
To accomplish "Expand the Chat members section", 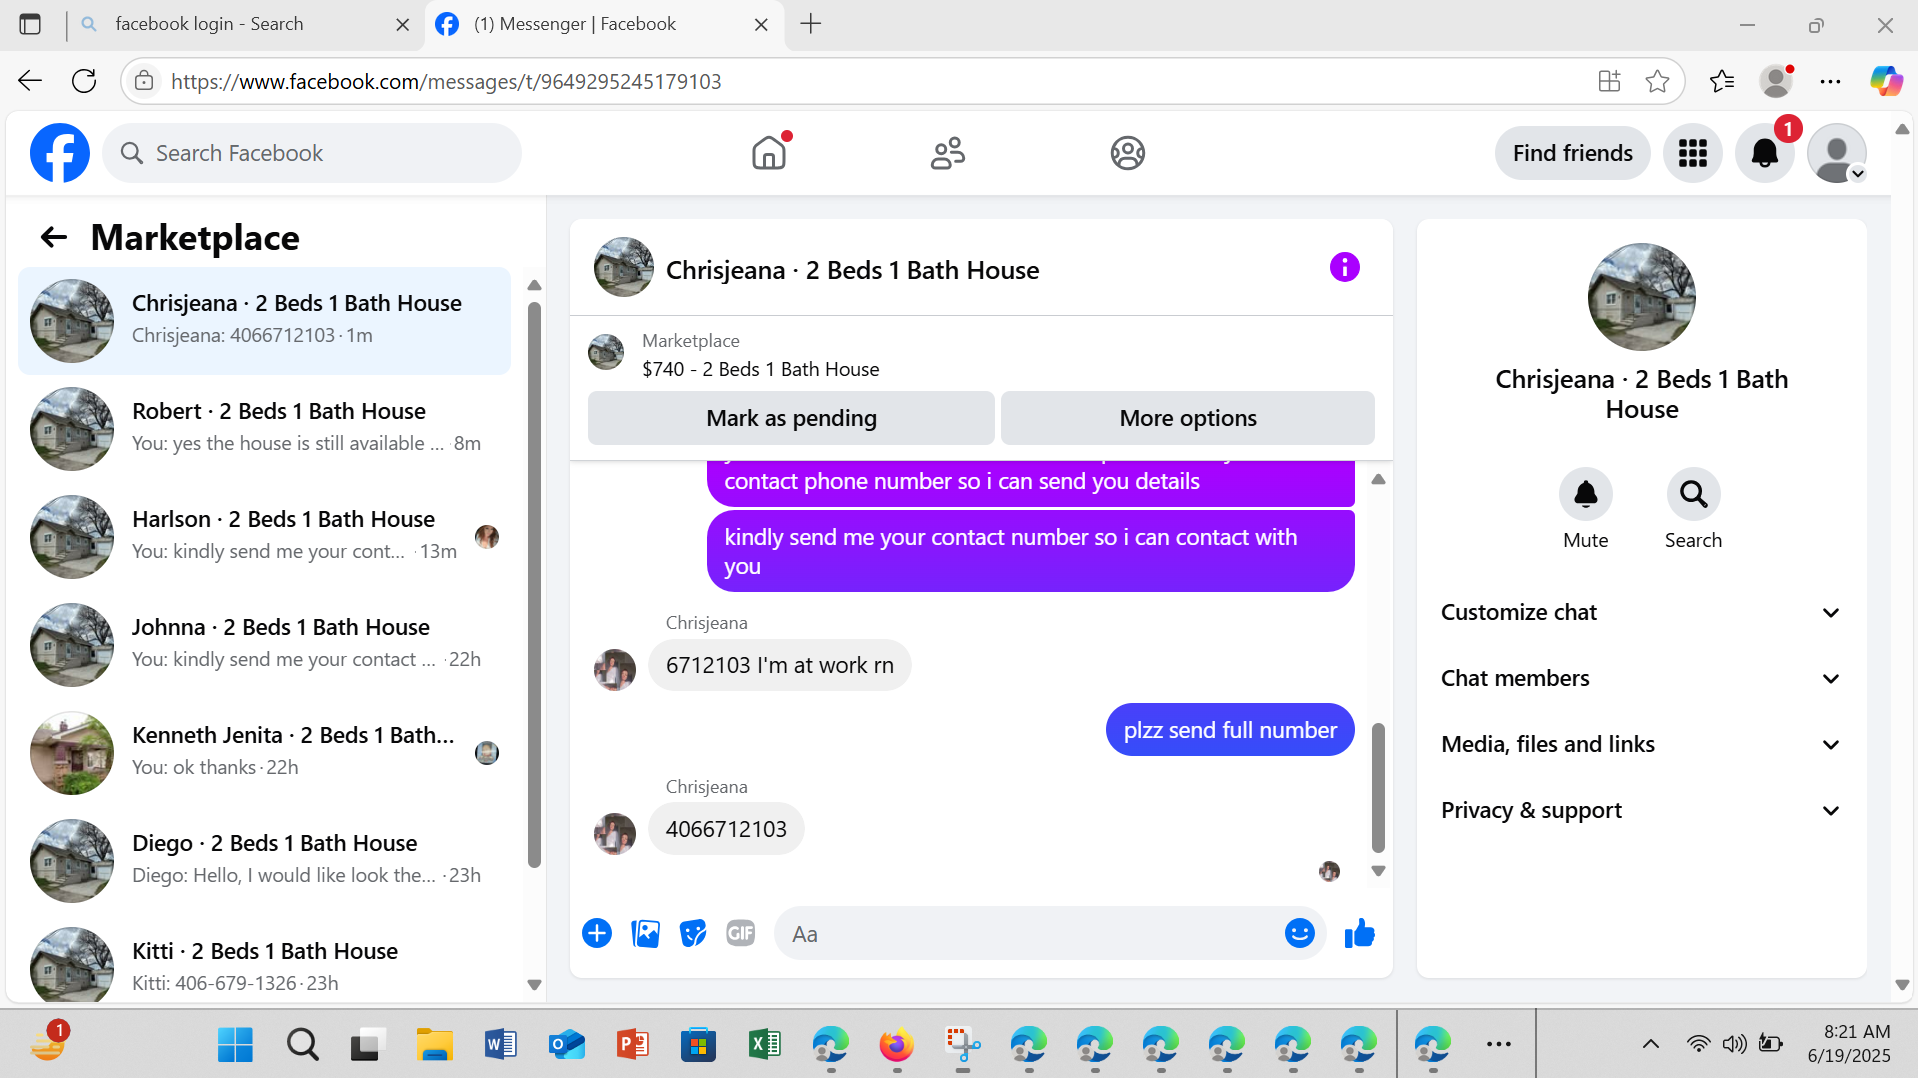I will tap(1641, 678).
